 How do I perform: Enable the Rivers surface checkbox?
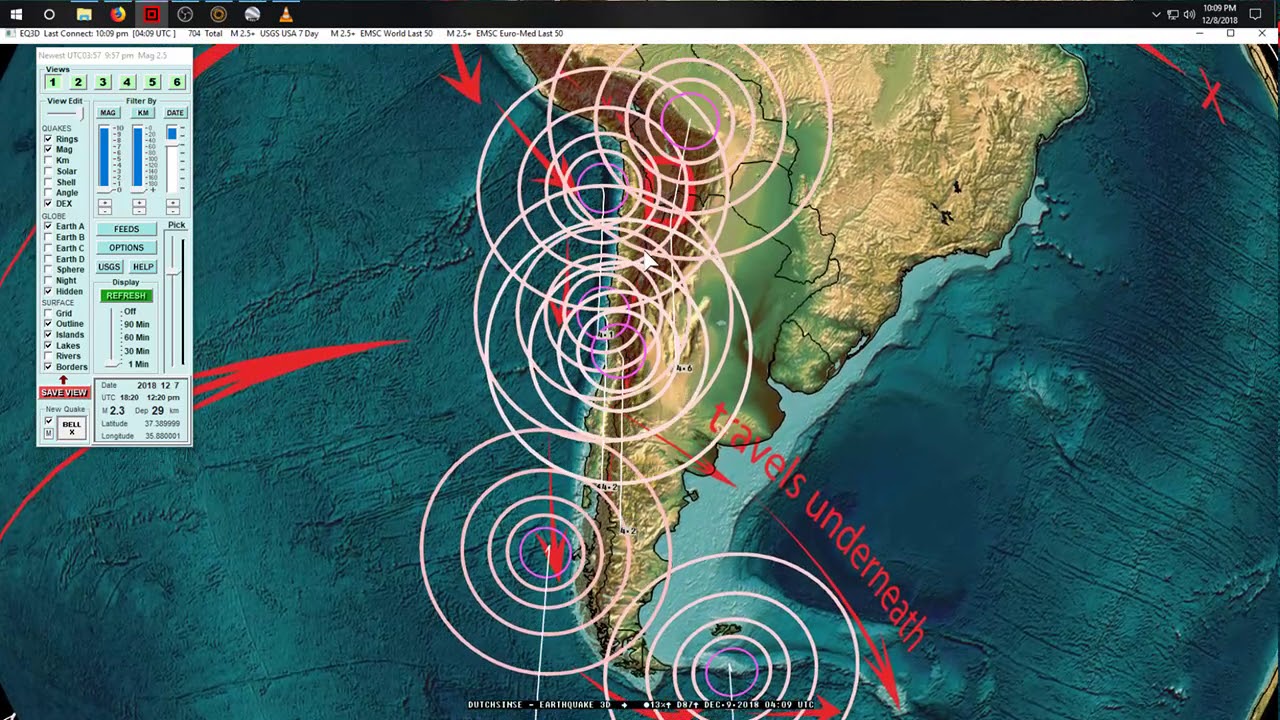tap(48, 356)
